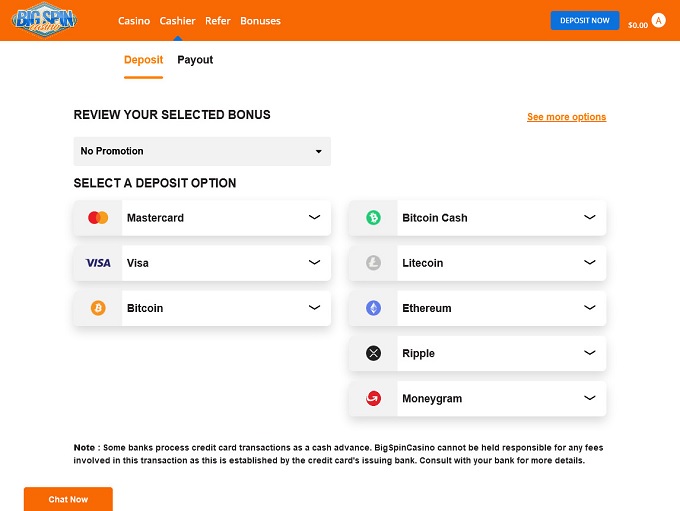
Task: Start a chat with Chat Now
Action: click(68, 499)
